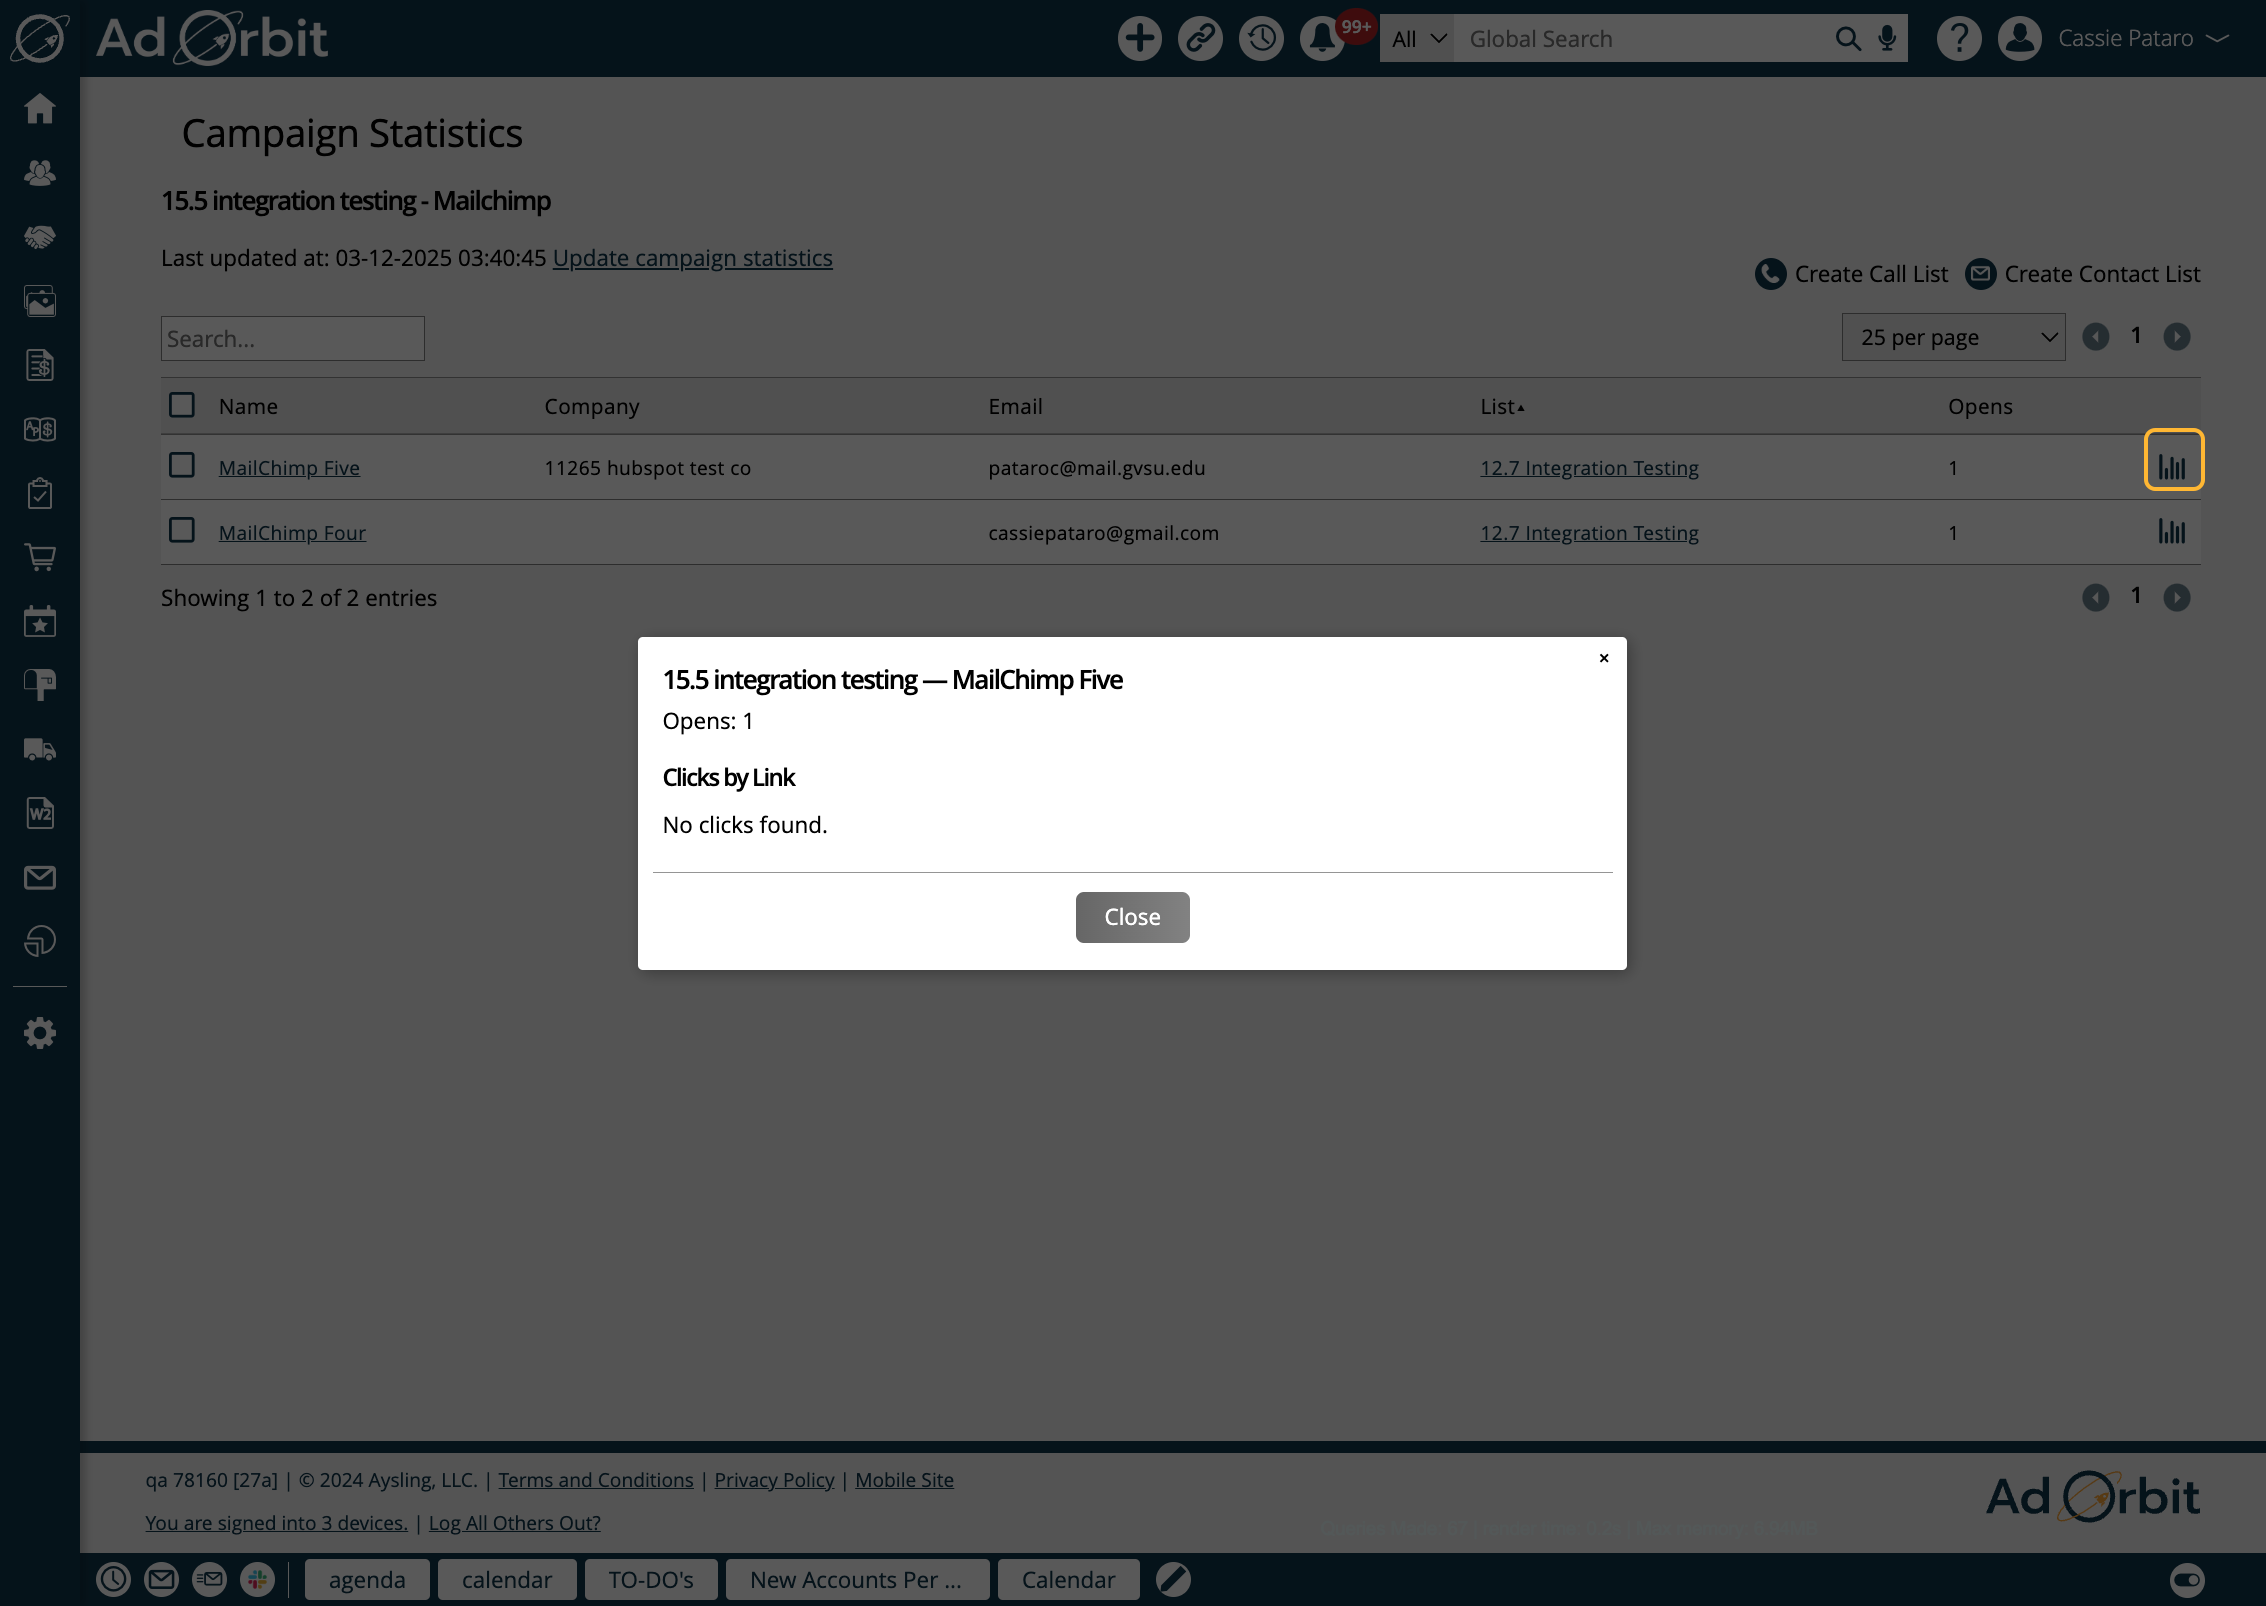
Task: Open the lowercase calendar tab in bottom bar
Action: [x=507, y=1579]
